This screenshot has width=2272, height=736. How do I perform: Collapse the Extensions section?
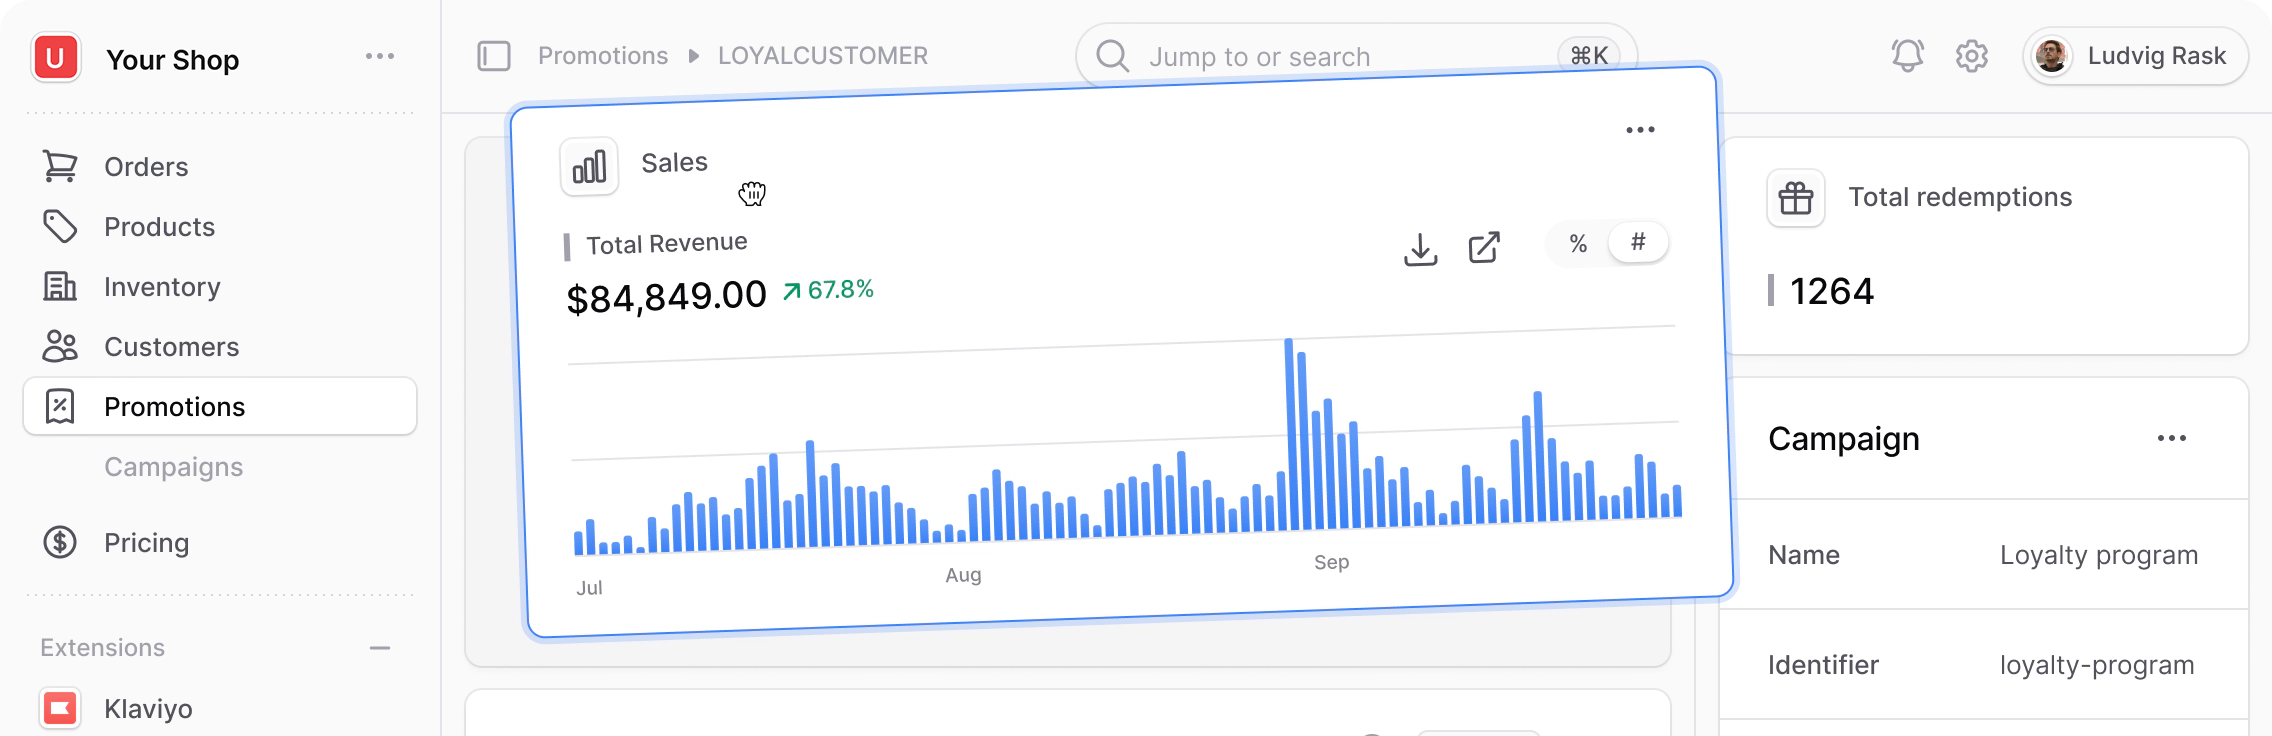(380, 648)
